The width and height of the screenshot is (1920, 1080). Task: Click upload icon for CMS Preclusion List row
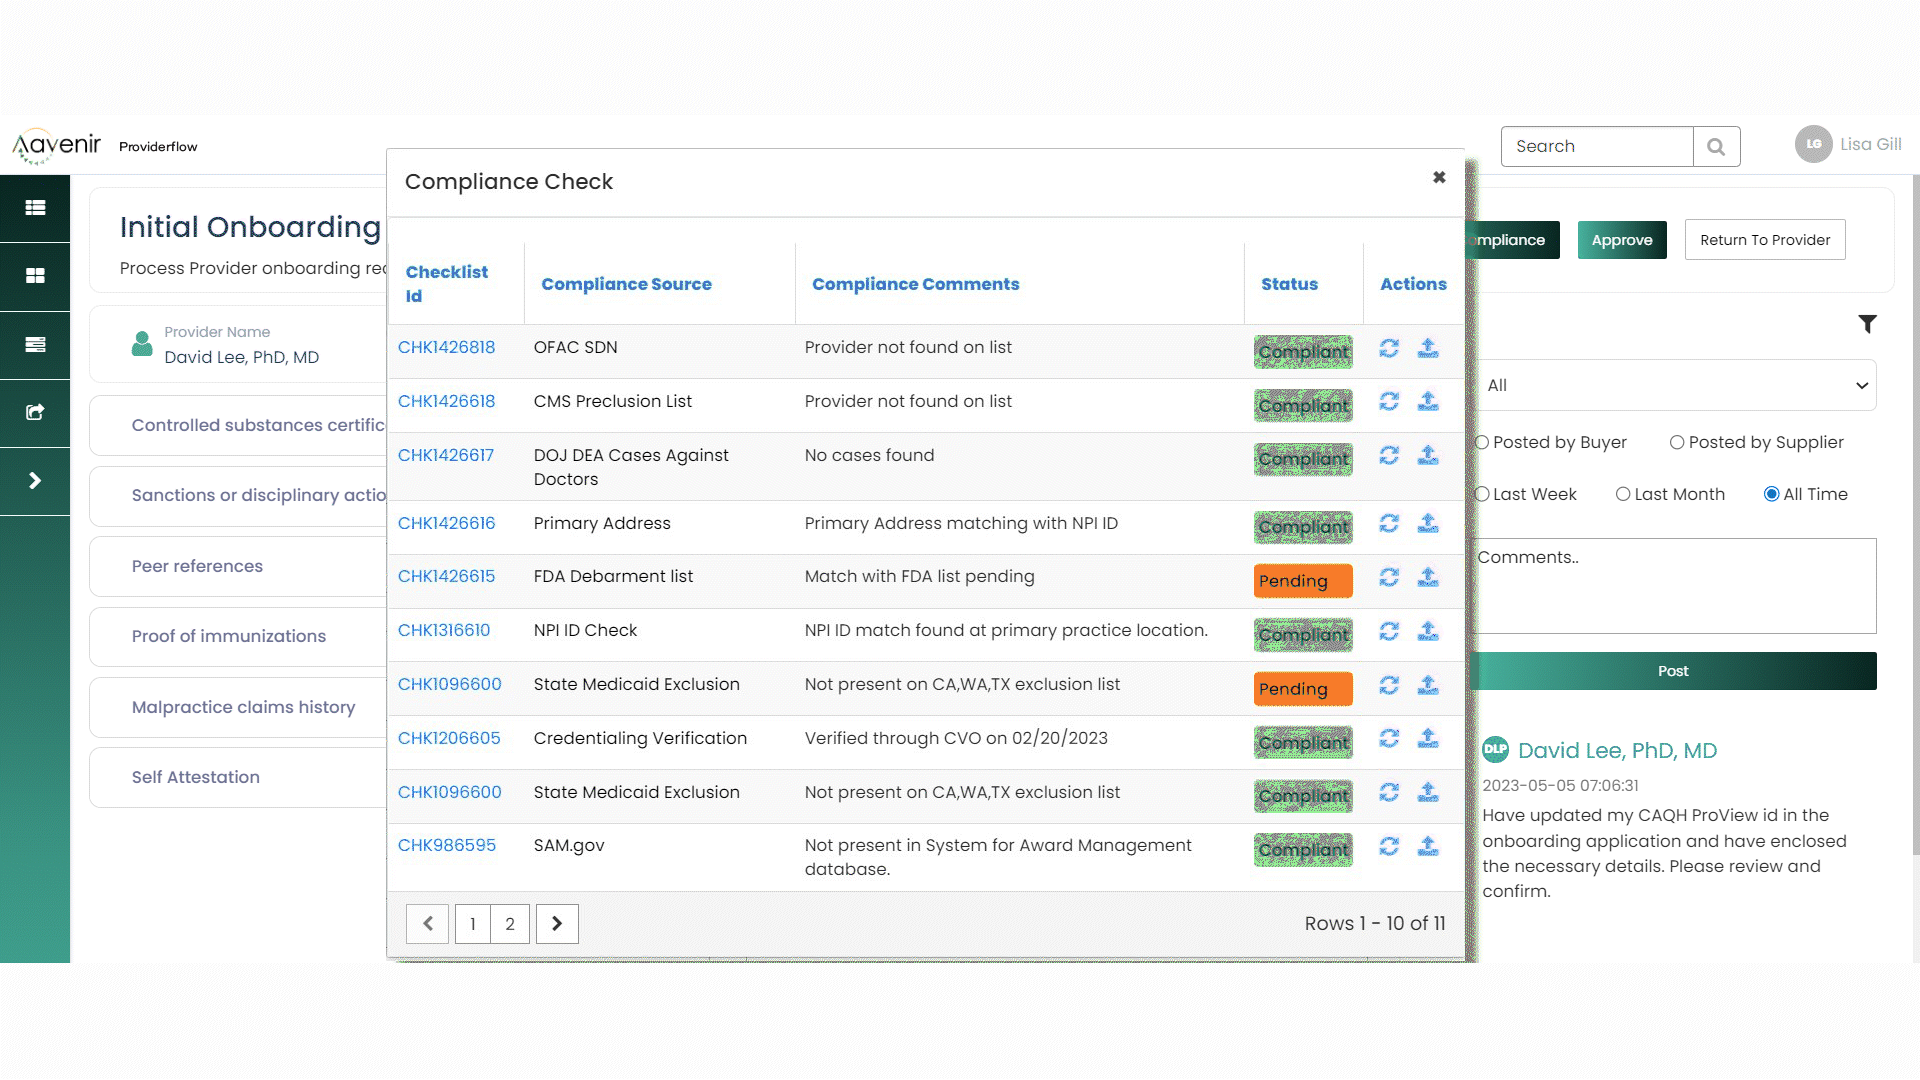(x=1428, y=402)
